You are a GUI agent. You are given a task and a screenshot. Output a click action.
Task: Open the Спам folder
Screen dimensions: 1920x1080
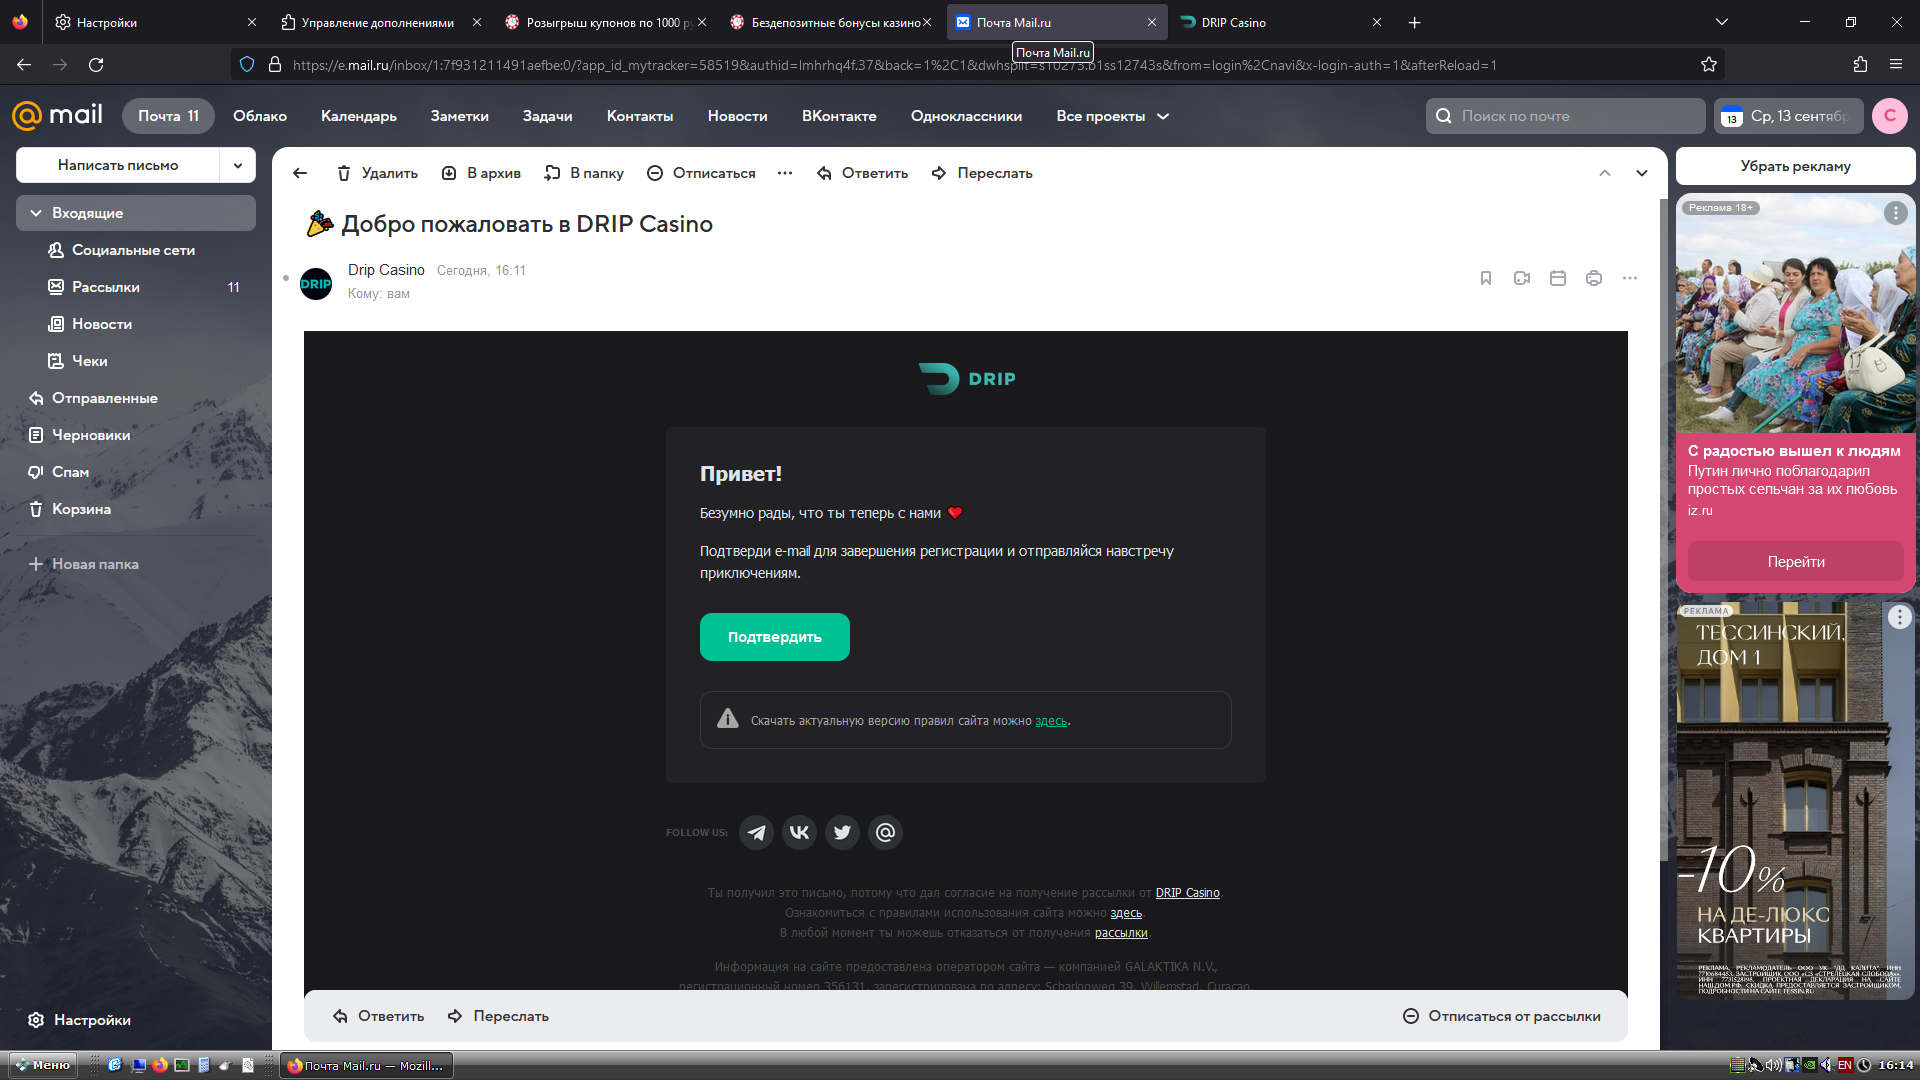pyautogui.click(x=135, y=472)
